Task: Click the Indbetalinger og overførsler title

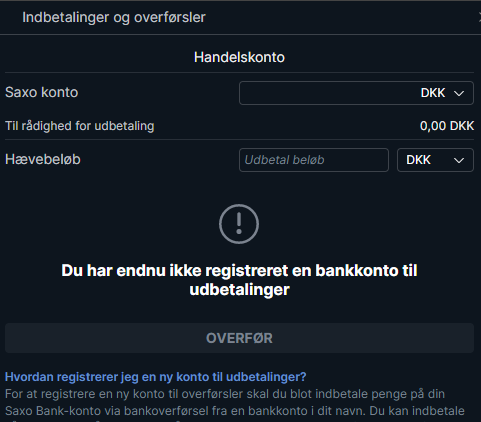Action: (x=114, y=17)
